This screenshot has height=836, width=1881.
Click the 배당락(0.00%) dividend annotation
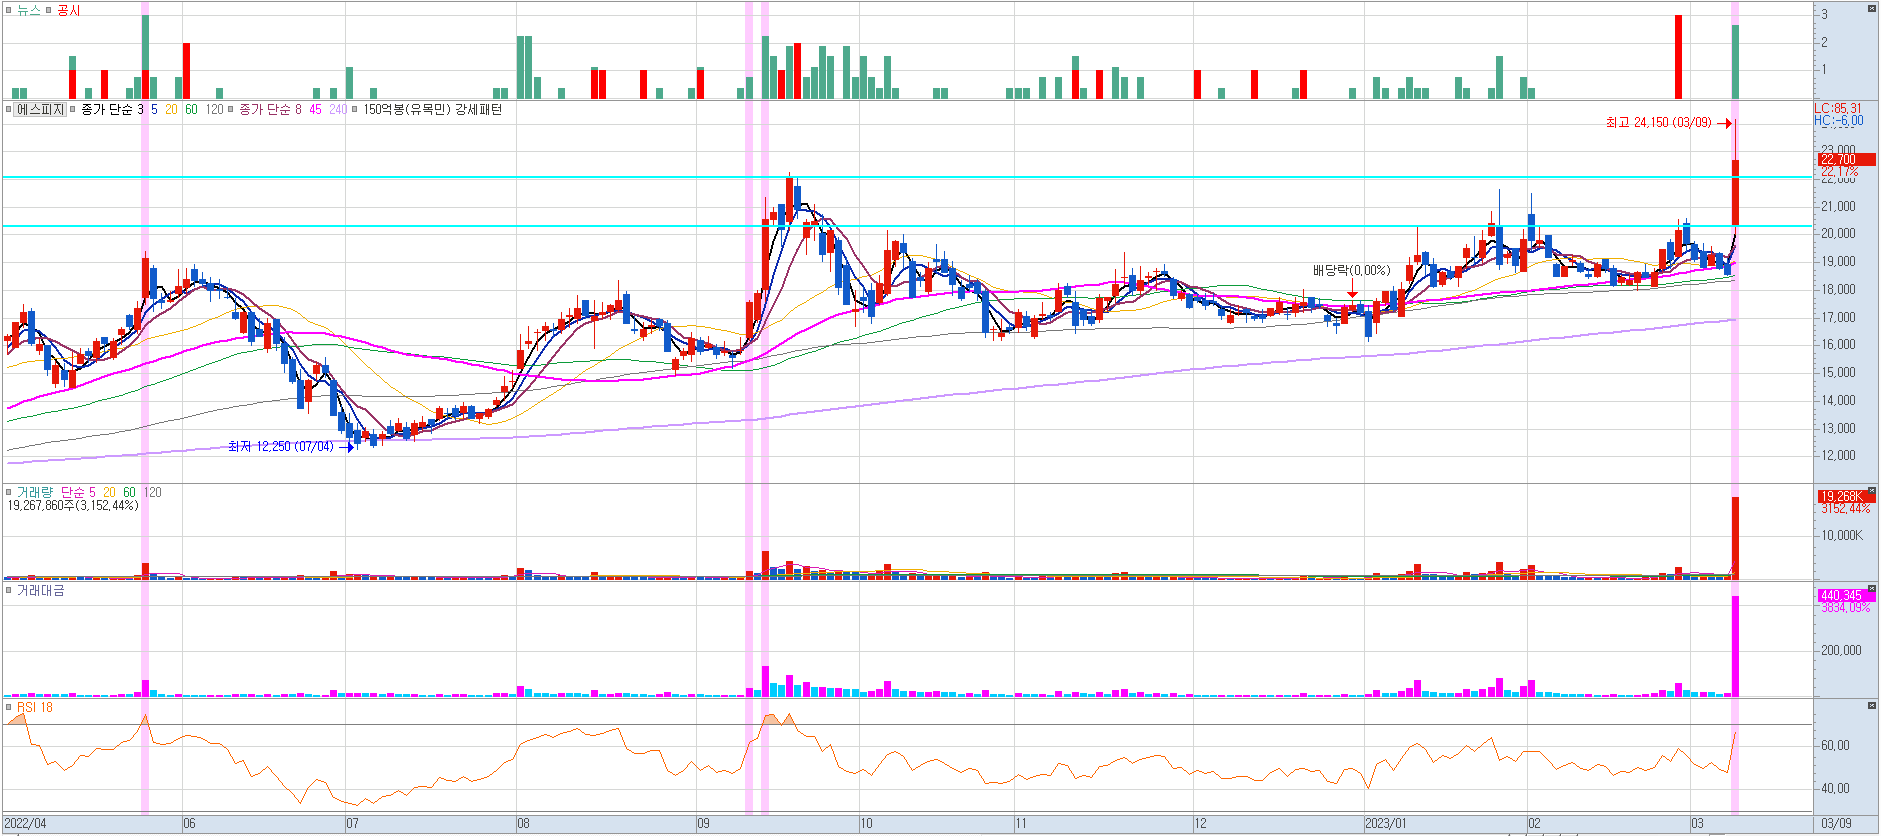click(x=1351, y=271)
